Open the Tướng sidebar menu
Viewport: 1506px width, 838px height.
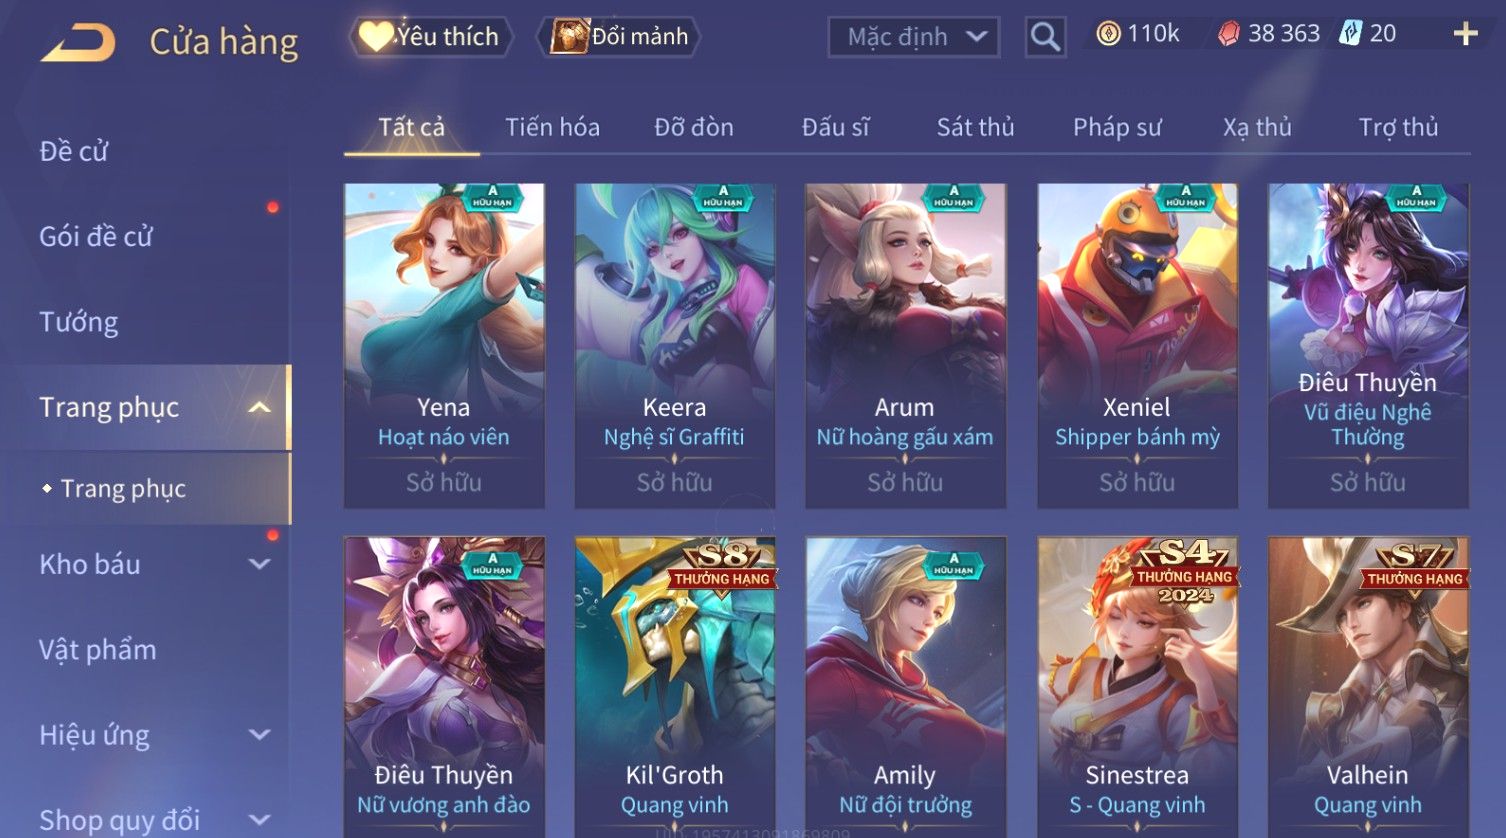pyautogui.click(x=79, y=322)
